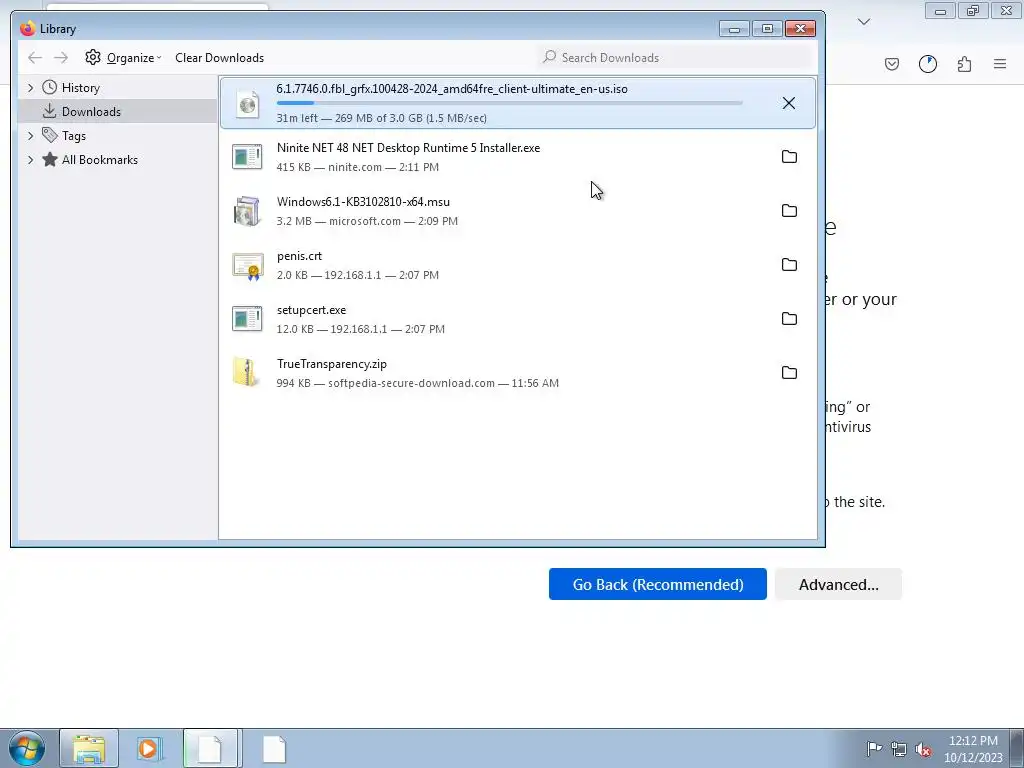The height and width of the screenshot is (768, 1024).
Task: Open Firefox Pocket save icon
Action: point(891,64)
